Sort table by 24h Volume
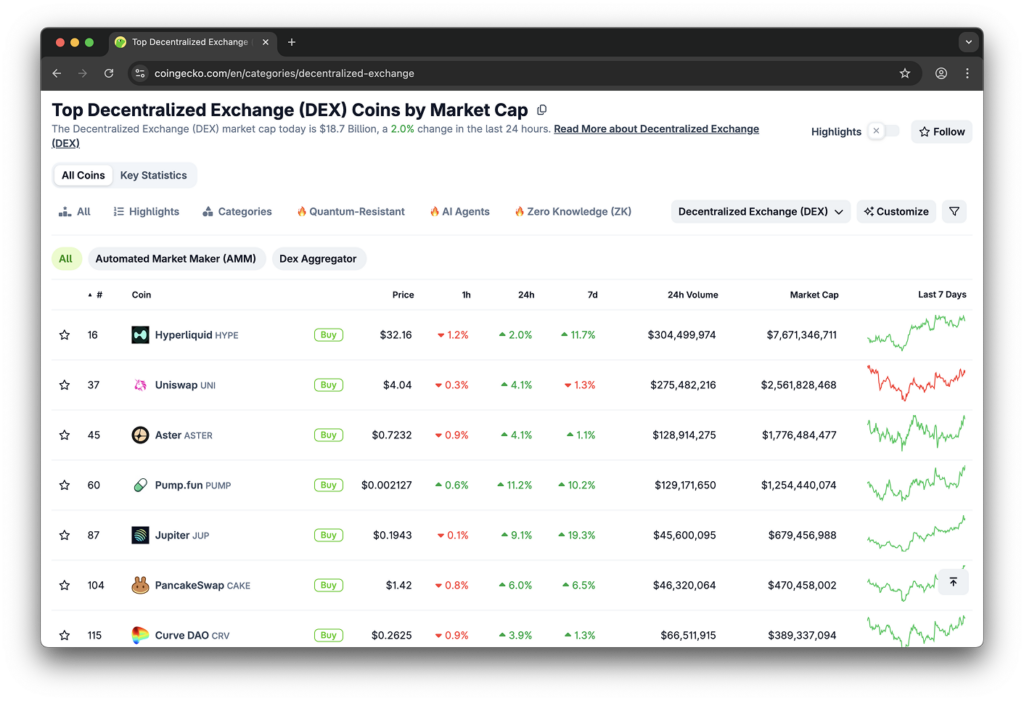The image size is (1024, 701). (x=692, y=295)
